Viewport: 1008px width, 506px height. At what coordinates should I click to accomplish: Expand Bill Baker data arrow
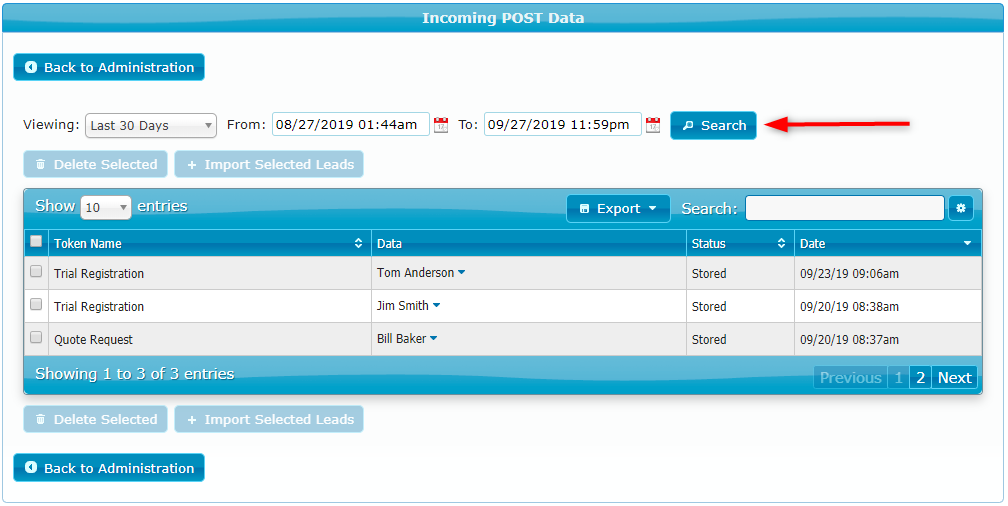tap(433, 338)
